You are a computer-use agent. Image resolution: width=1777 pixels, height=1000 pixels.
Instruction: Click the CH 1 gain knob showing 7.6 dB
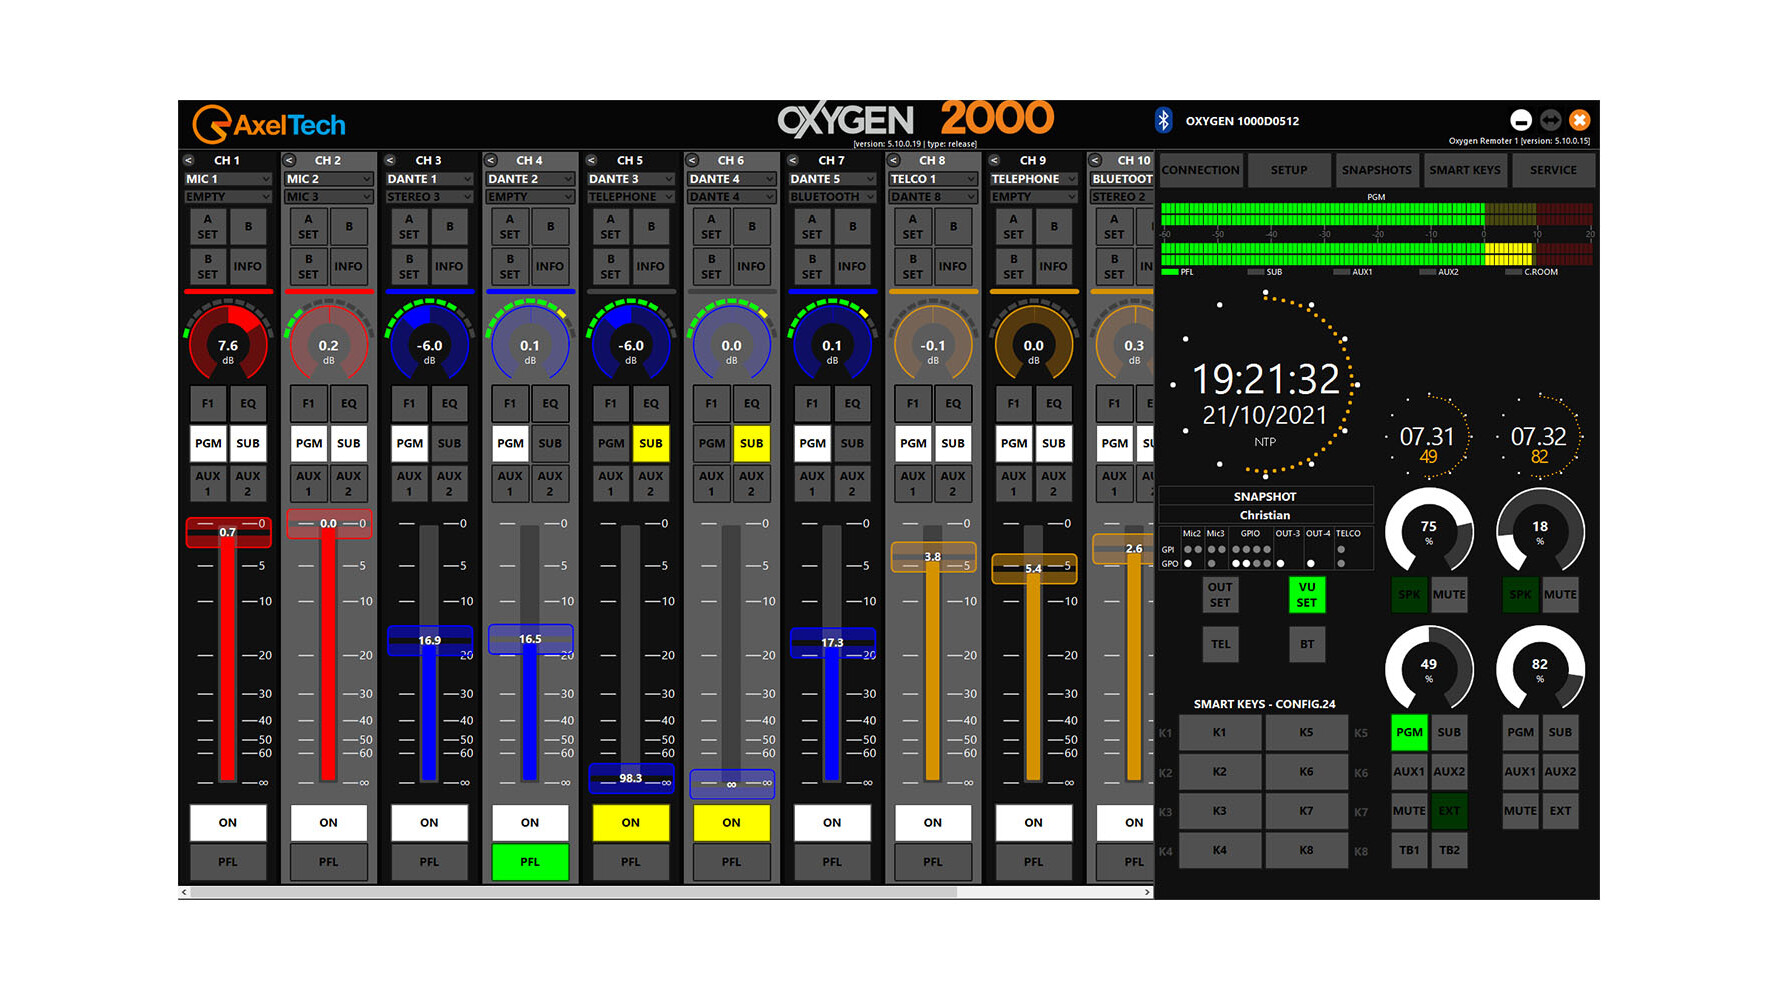(x=228, y=346)
